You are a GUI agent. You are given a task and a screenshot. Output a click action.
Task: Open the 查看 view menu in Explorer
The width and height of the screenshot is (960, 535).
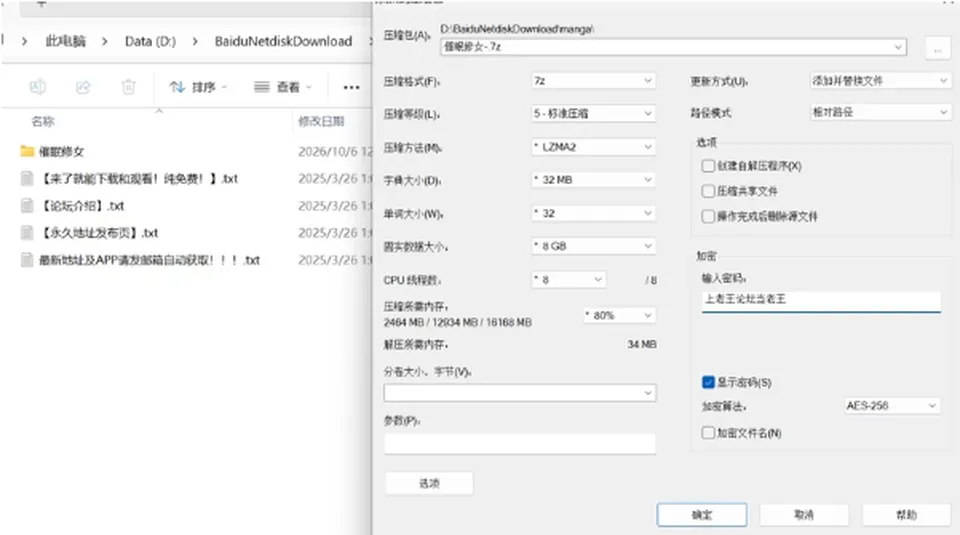click(x=282, y=87)
